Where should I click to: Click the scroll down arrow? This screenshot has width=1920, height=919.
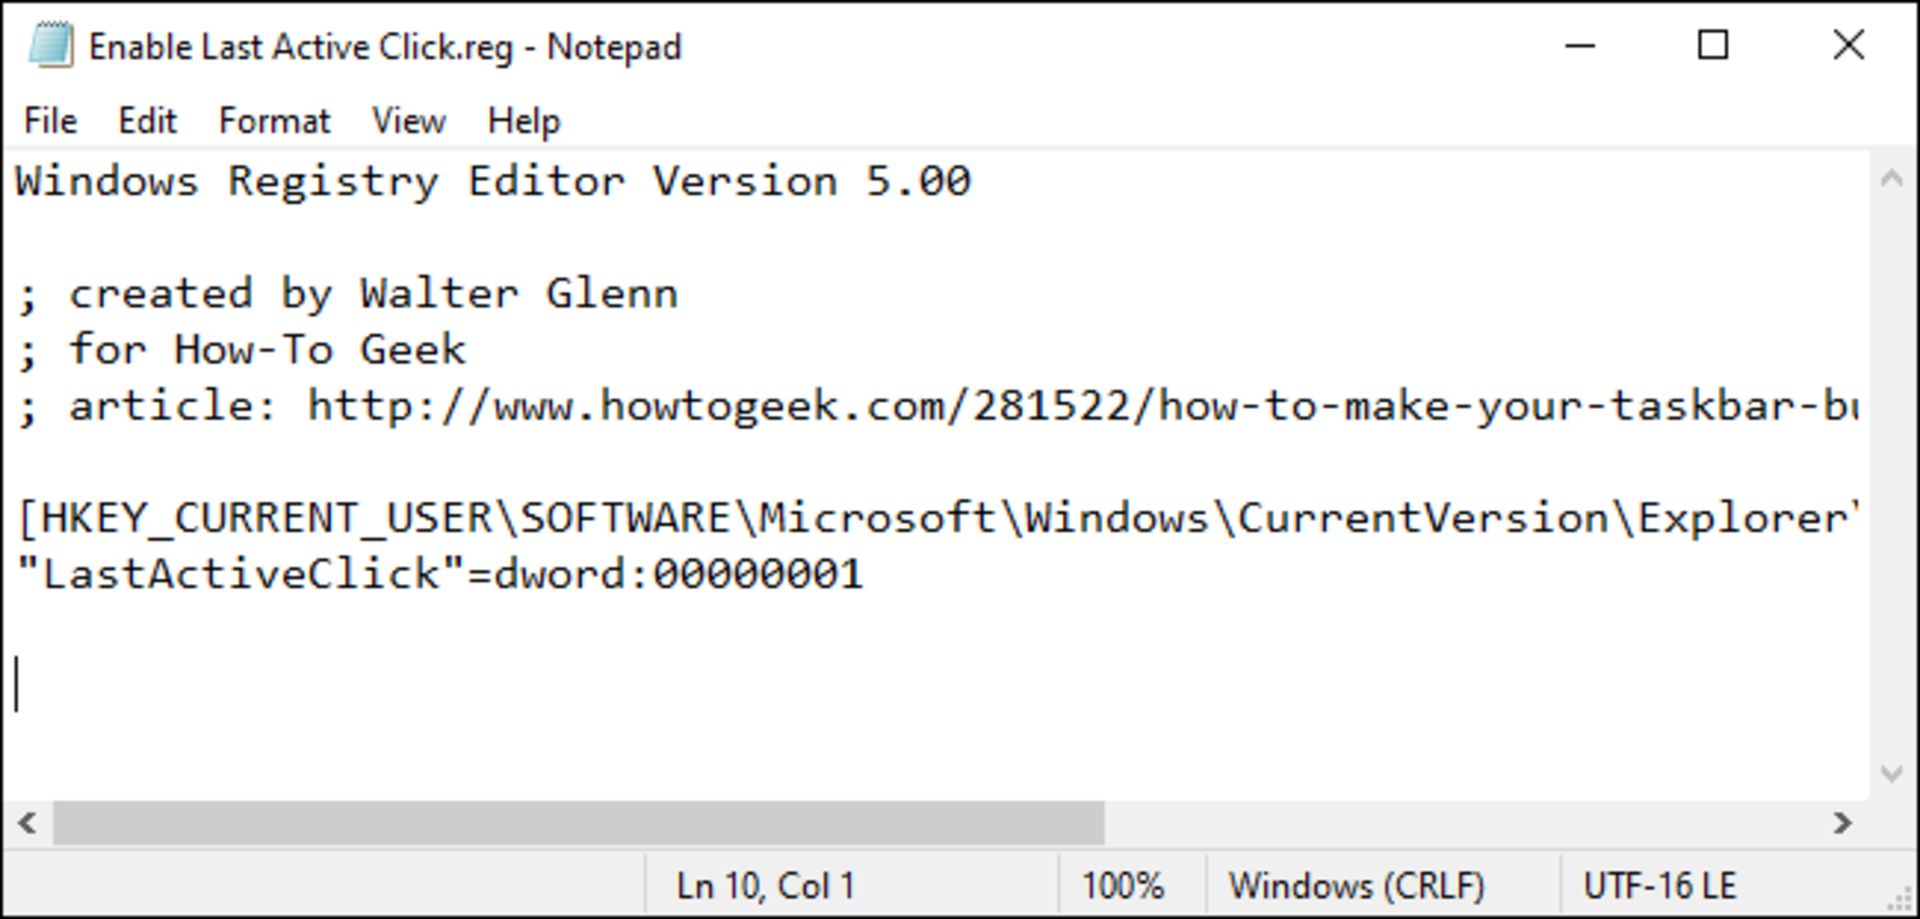[x=1891, y=773]
